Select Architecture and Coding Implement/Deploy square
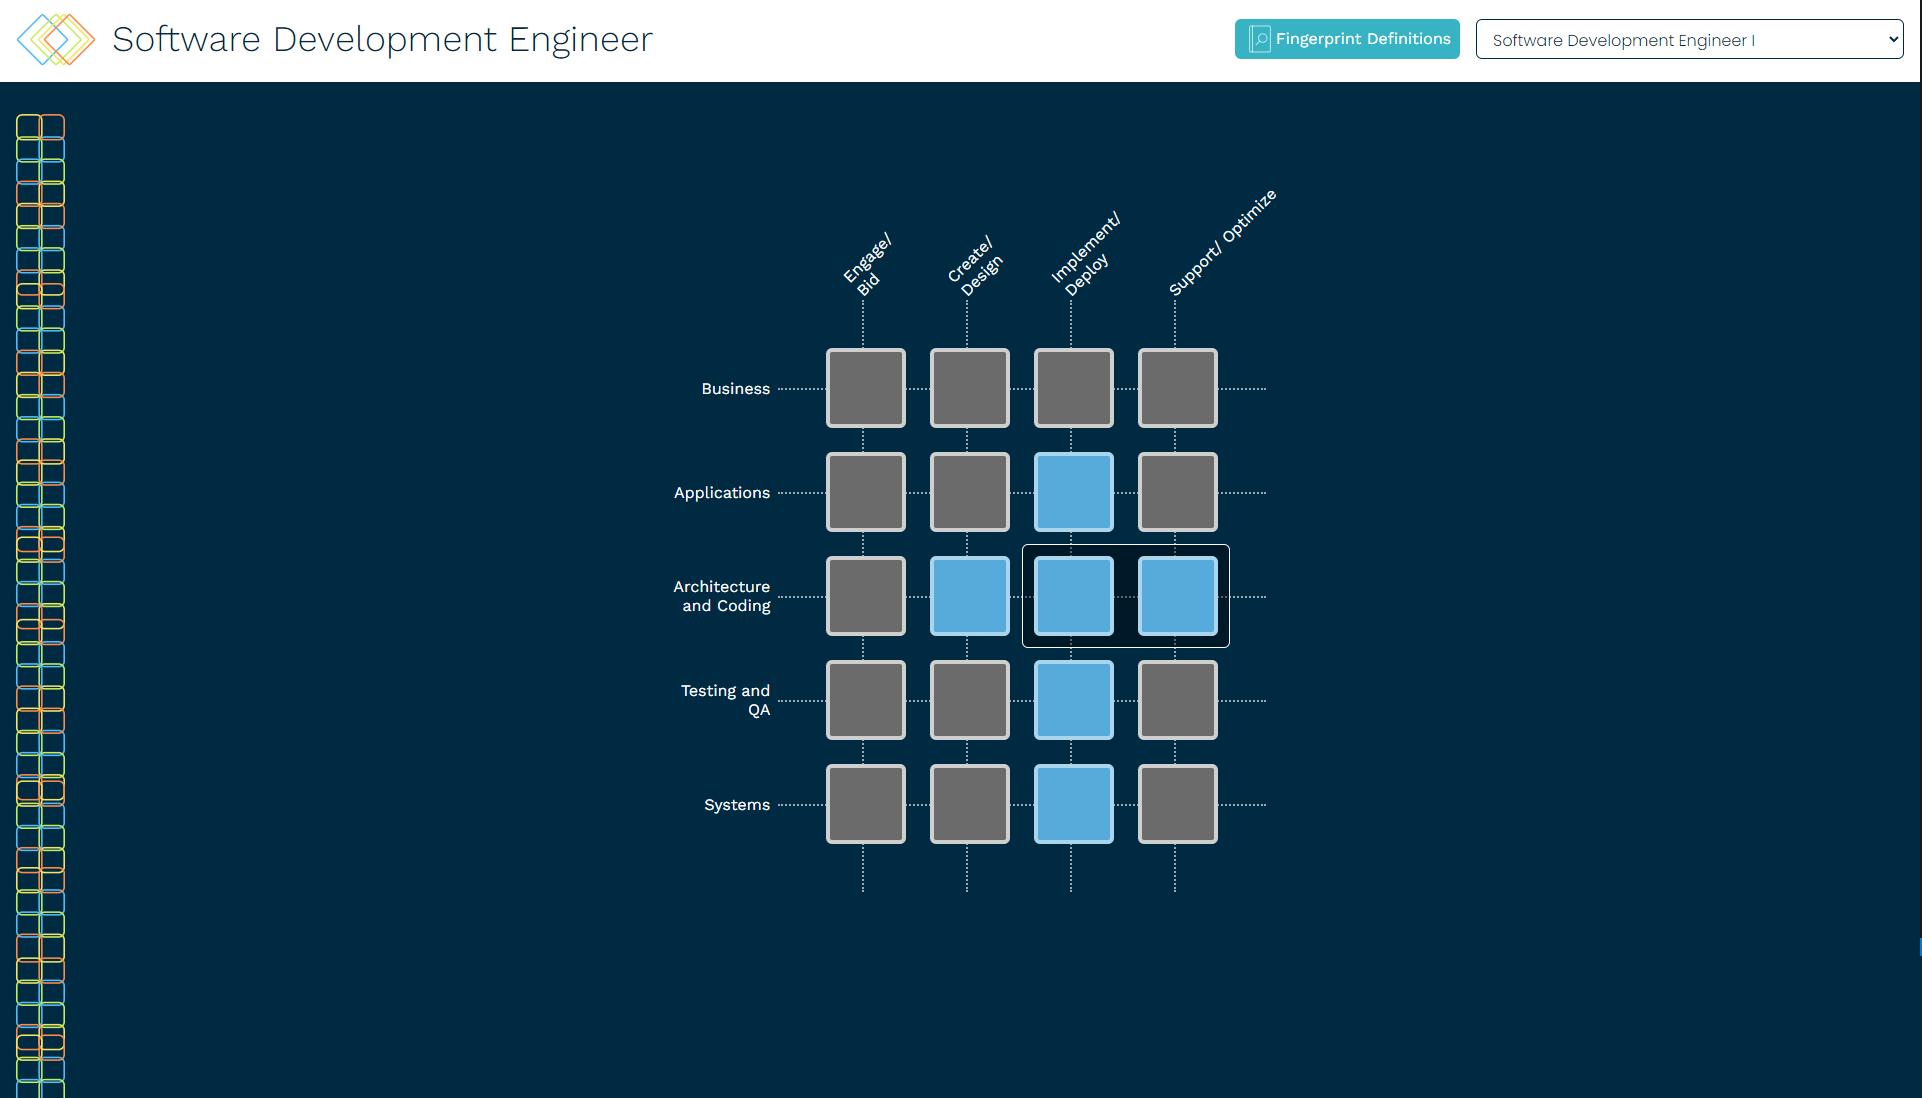This screenshot has width=1922, height=1098. pyautogui.click(x=1073, y=596)
